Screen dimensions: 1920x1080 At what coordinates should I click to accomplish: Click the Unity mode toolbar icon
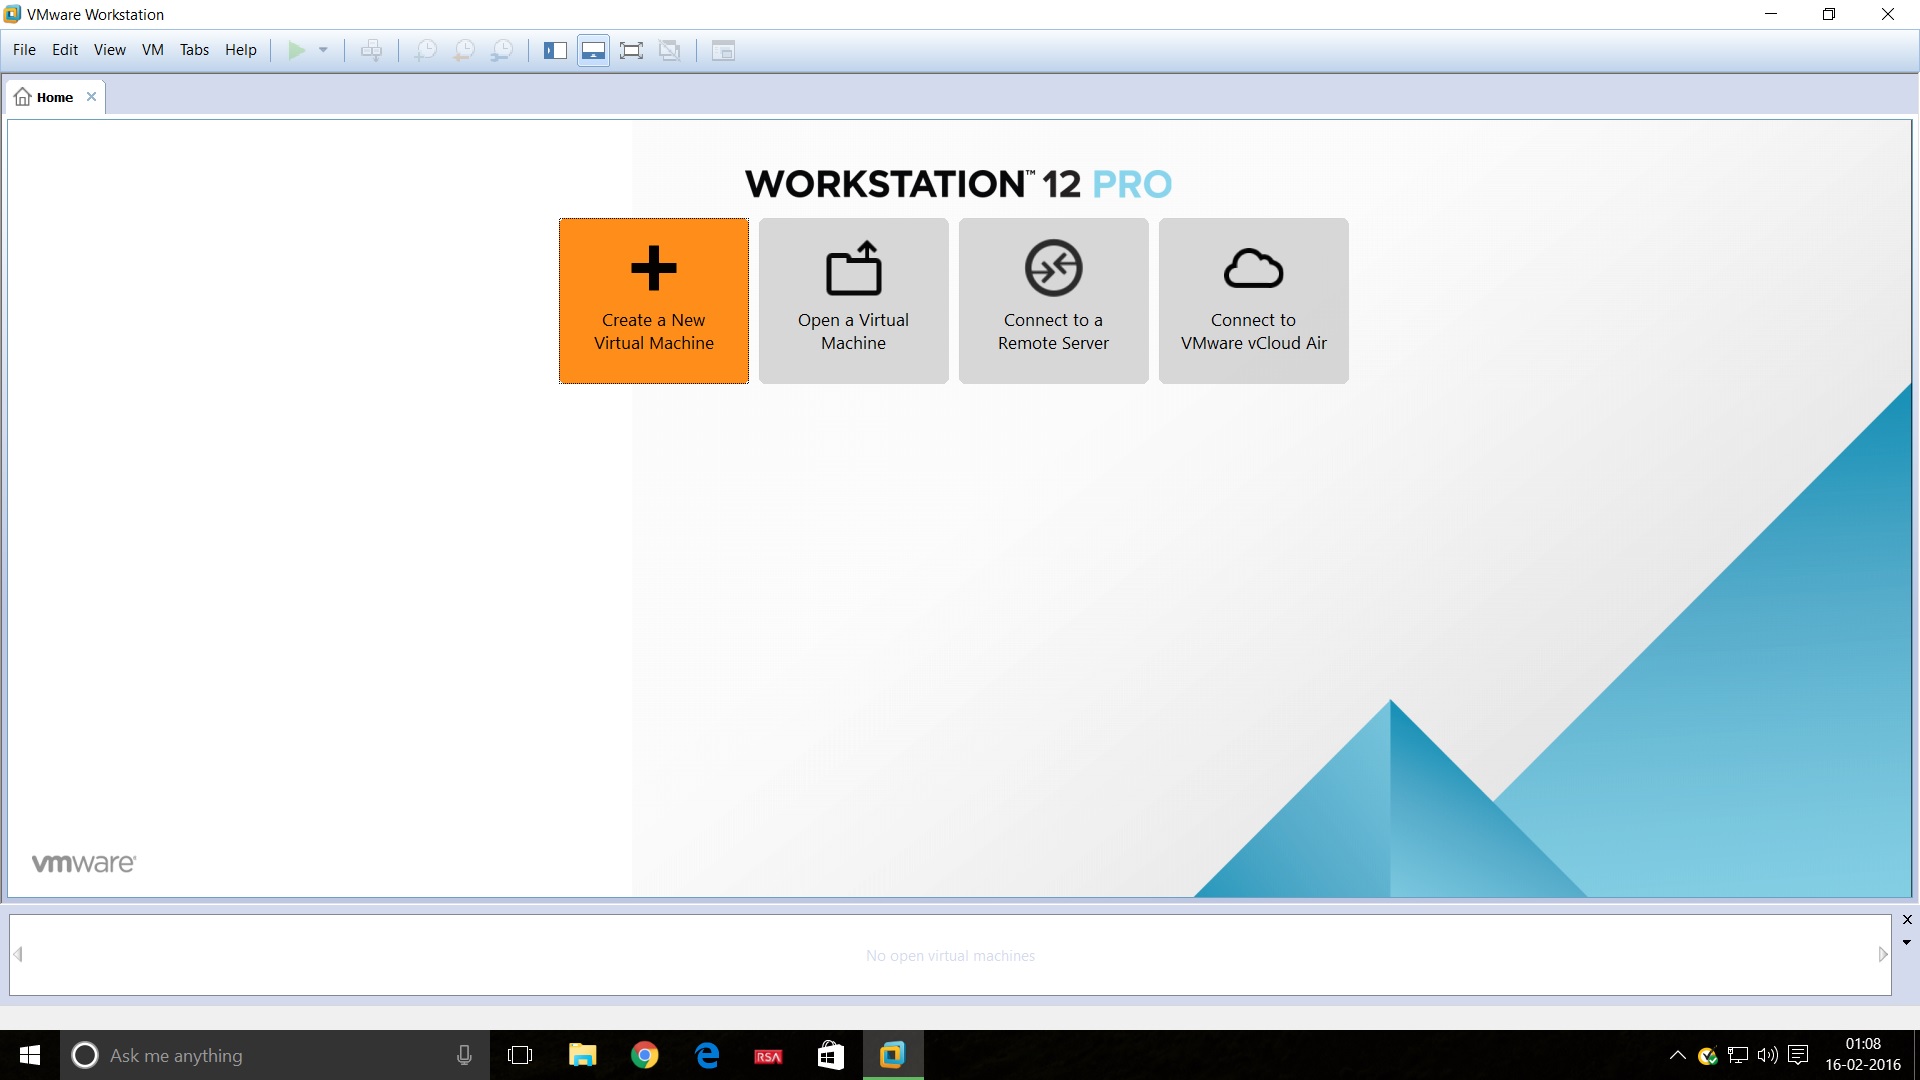coord(670,50)
